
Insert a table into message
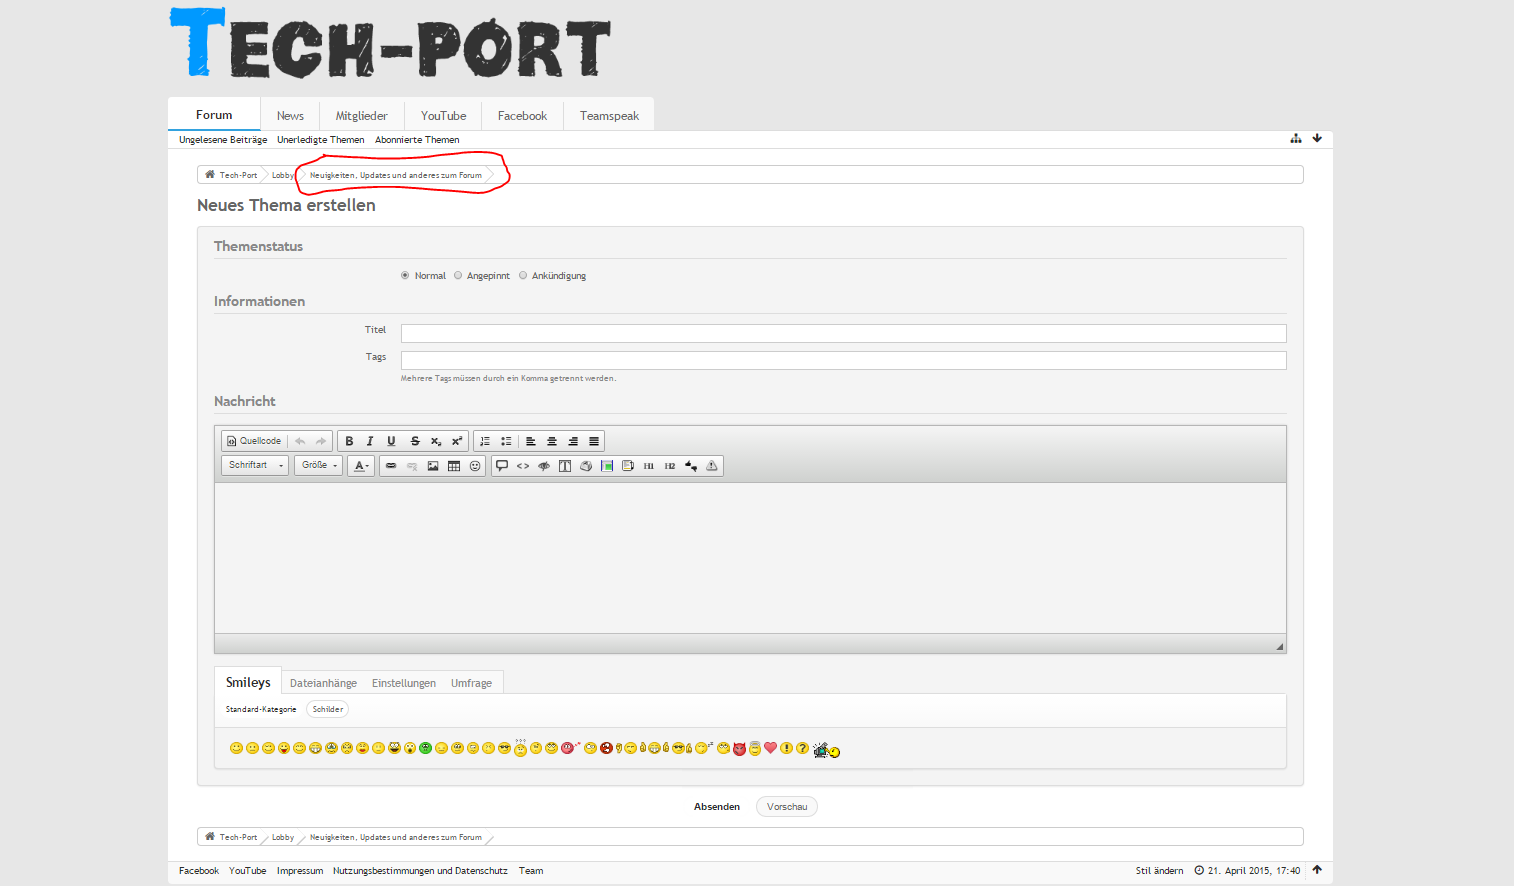coord(454,466)
